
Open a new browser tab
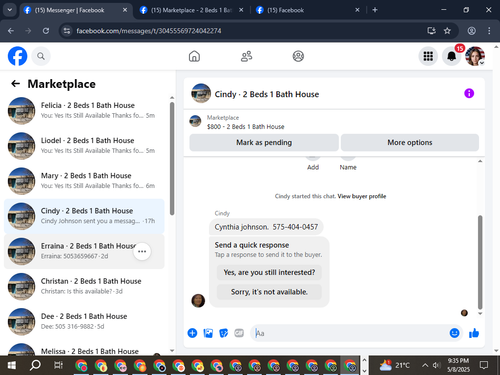point(375,10)
